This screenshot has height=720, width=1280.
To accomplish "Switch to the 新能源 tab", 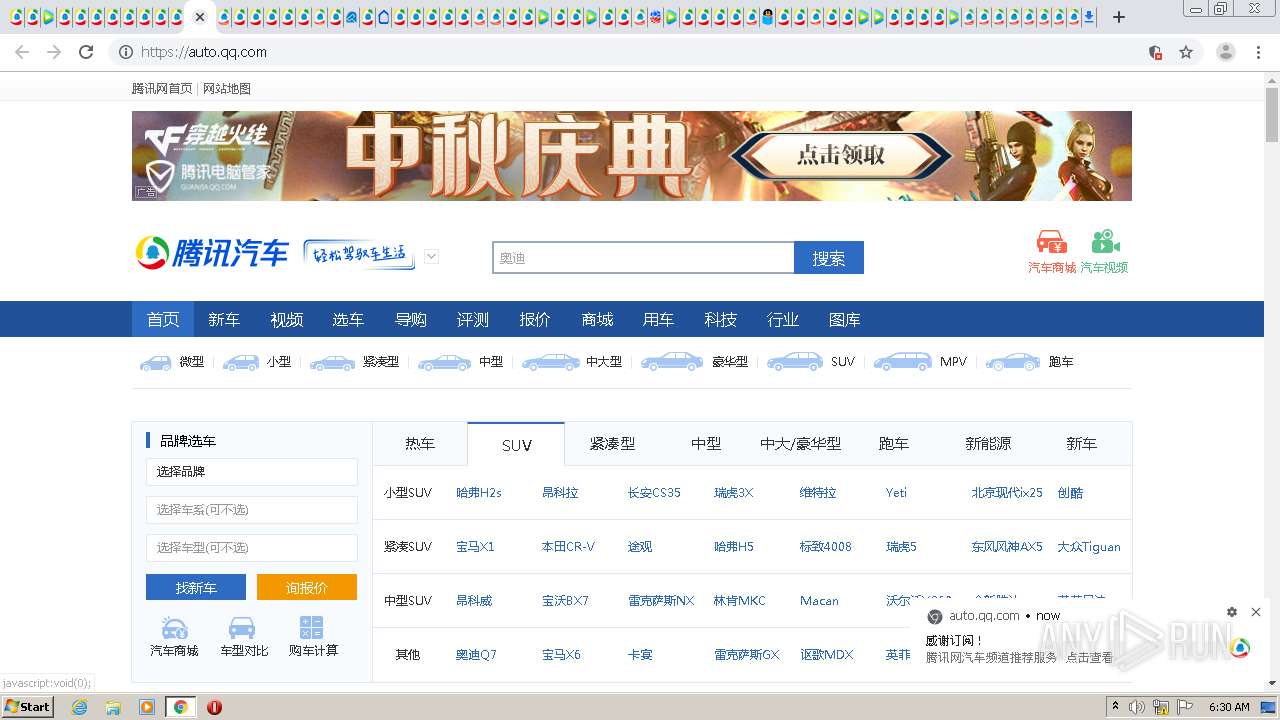I will [x=988, y=444].
